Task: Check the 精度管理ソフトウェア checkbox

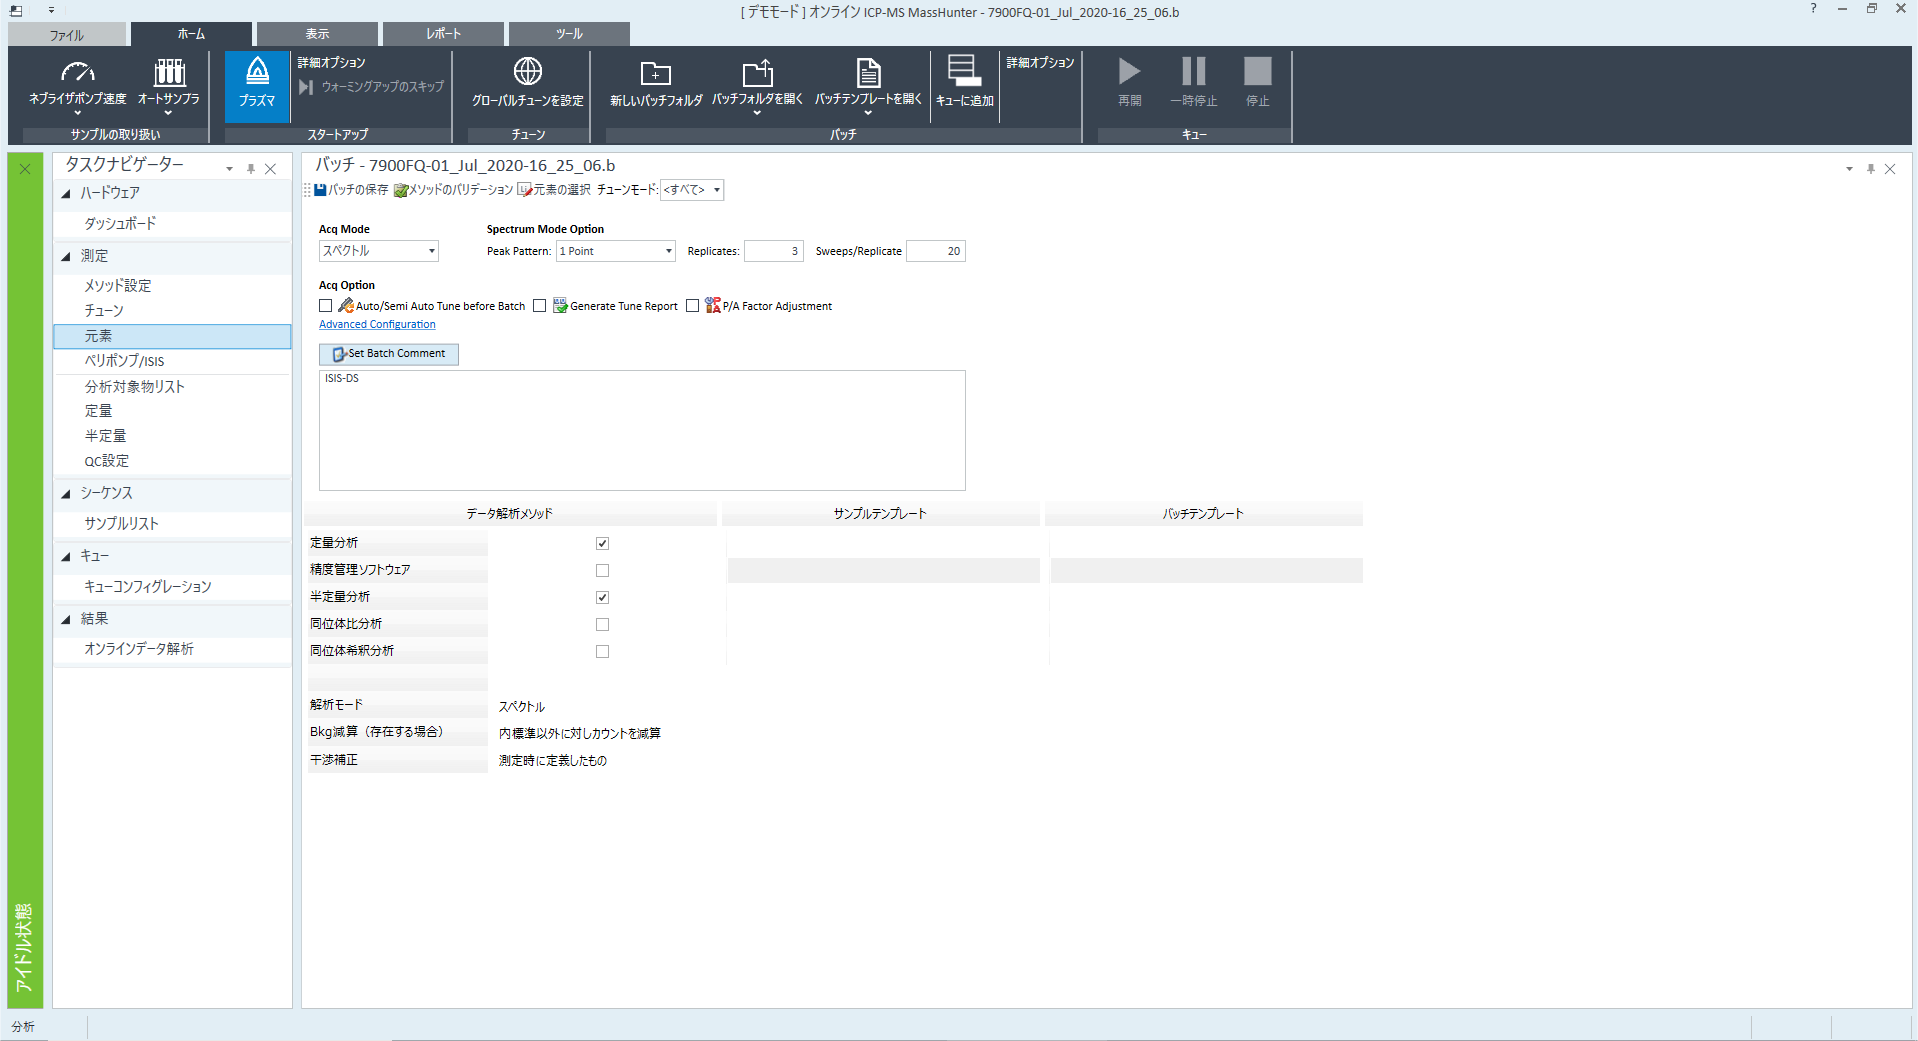Action: (x=602, y=570)
